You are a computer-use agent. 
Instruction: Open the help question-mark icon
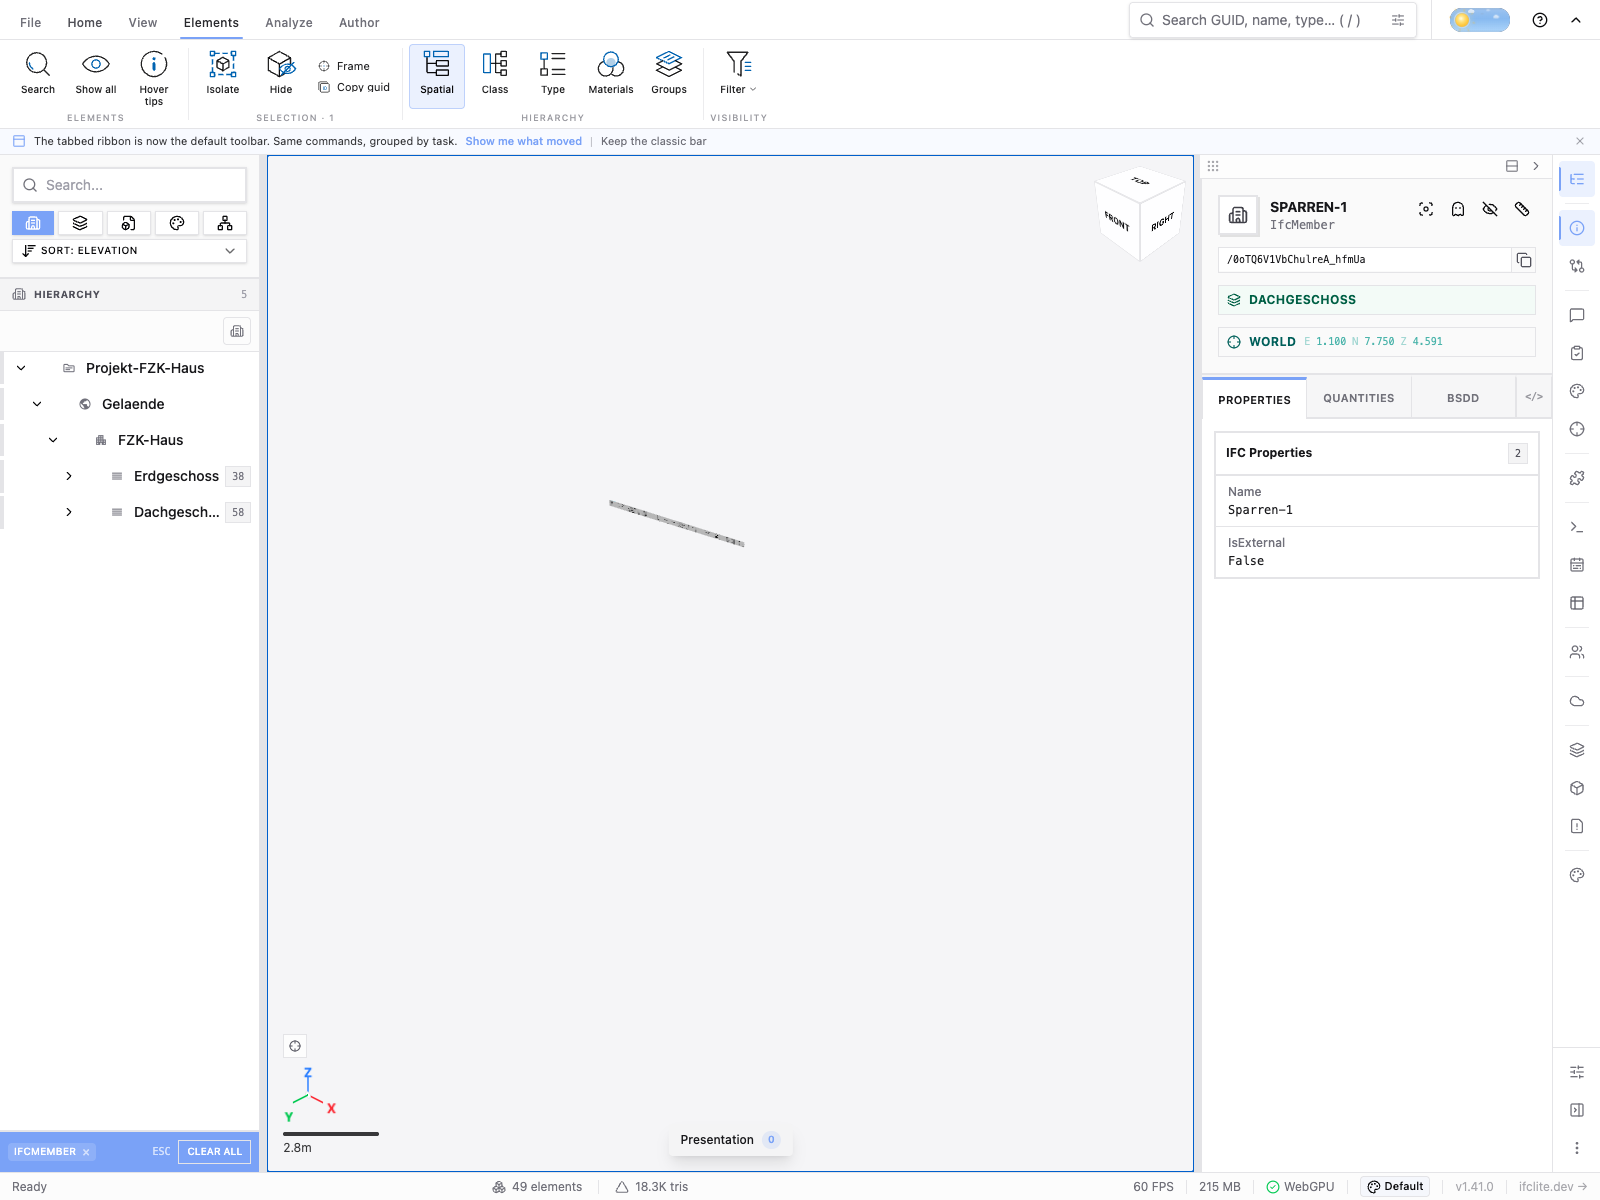tap(1540, 20)
